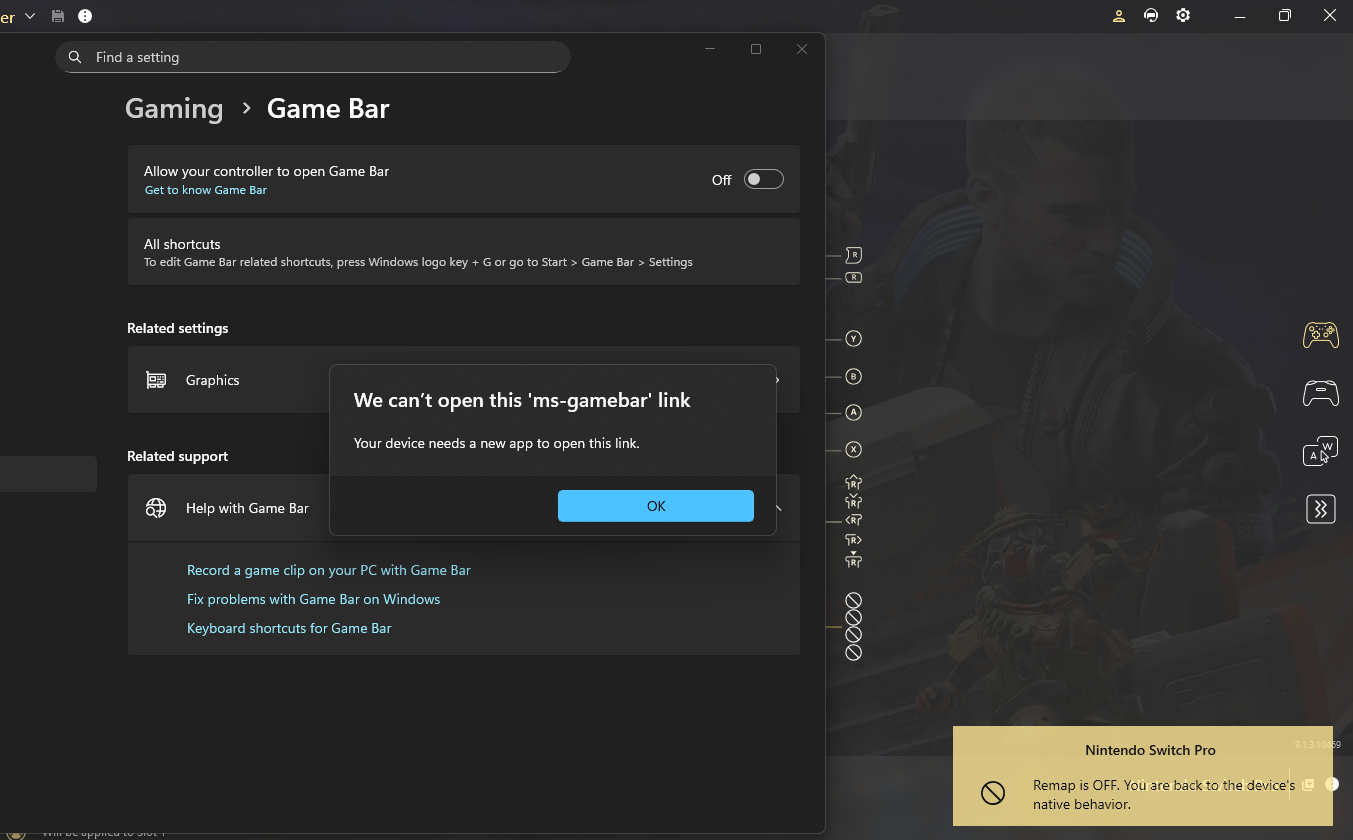This screenshot has width=1353, height=840.
Task: Click OK in the ms-gamebar error dialog
Action: coord(655,506)
